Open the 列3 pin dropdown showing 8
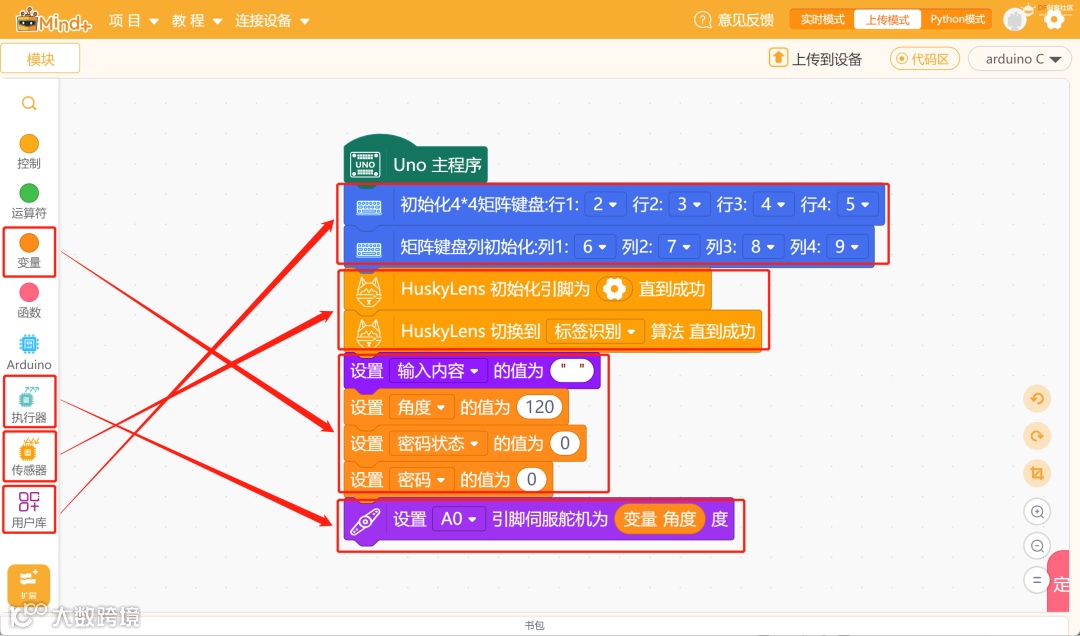1080x636 pixels. pos(762,247)
